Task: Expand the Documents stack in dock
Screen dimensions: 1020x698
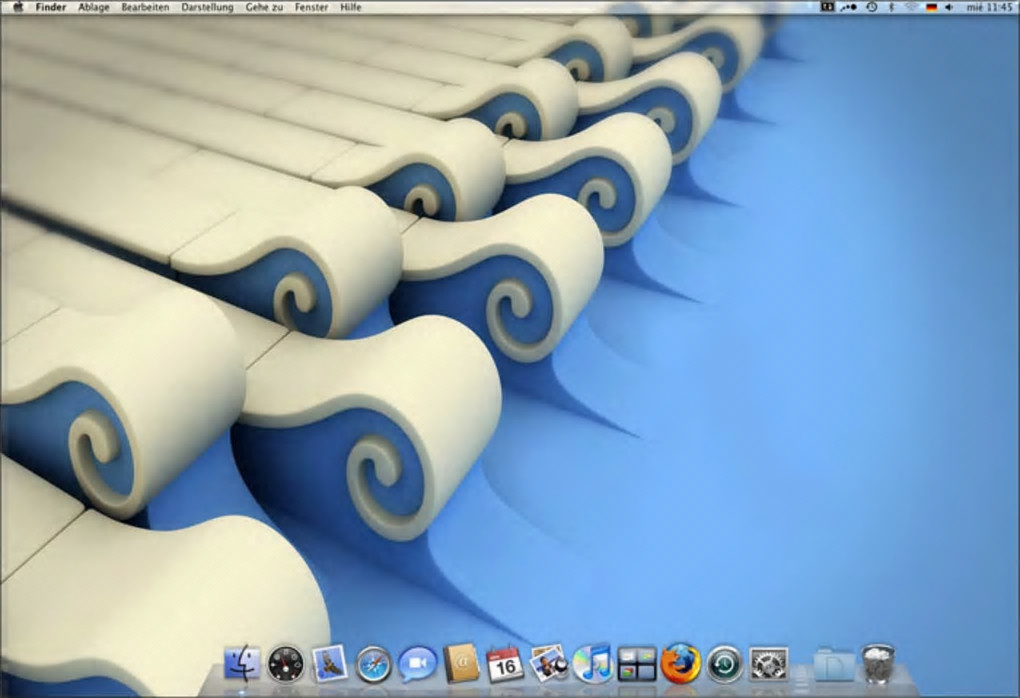Action: pos(833,664)
